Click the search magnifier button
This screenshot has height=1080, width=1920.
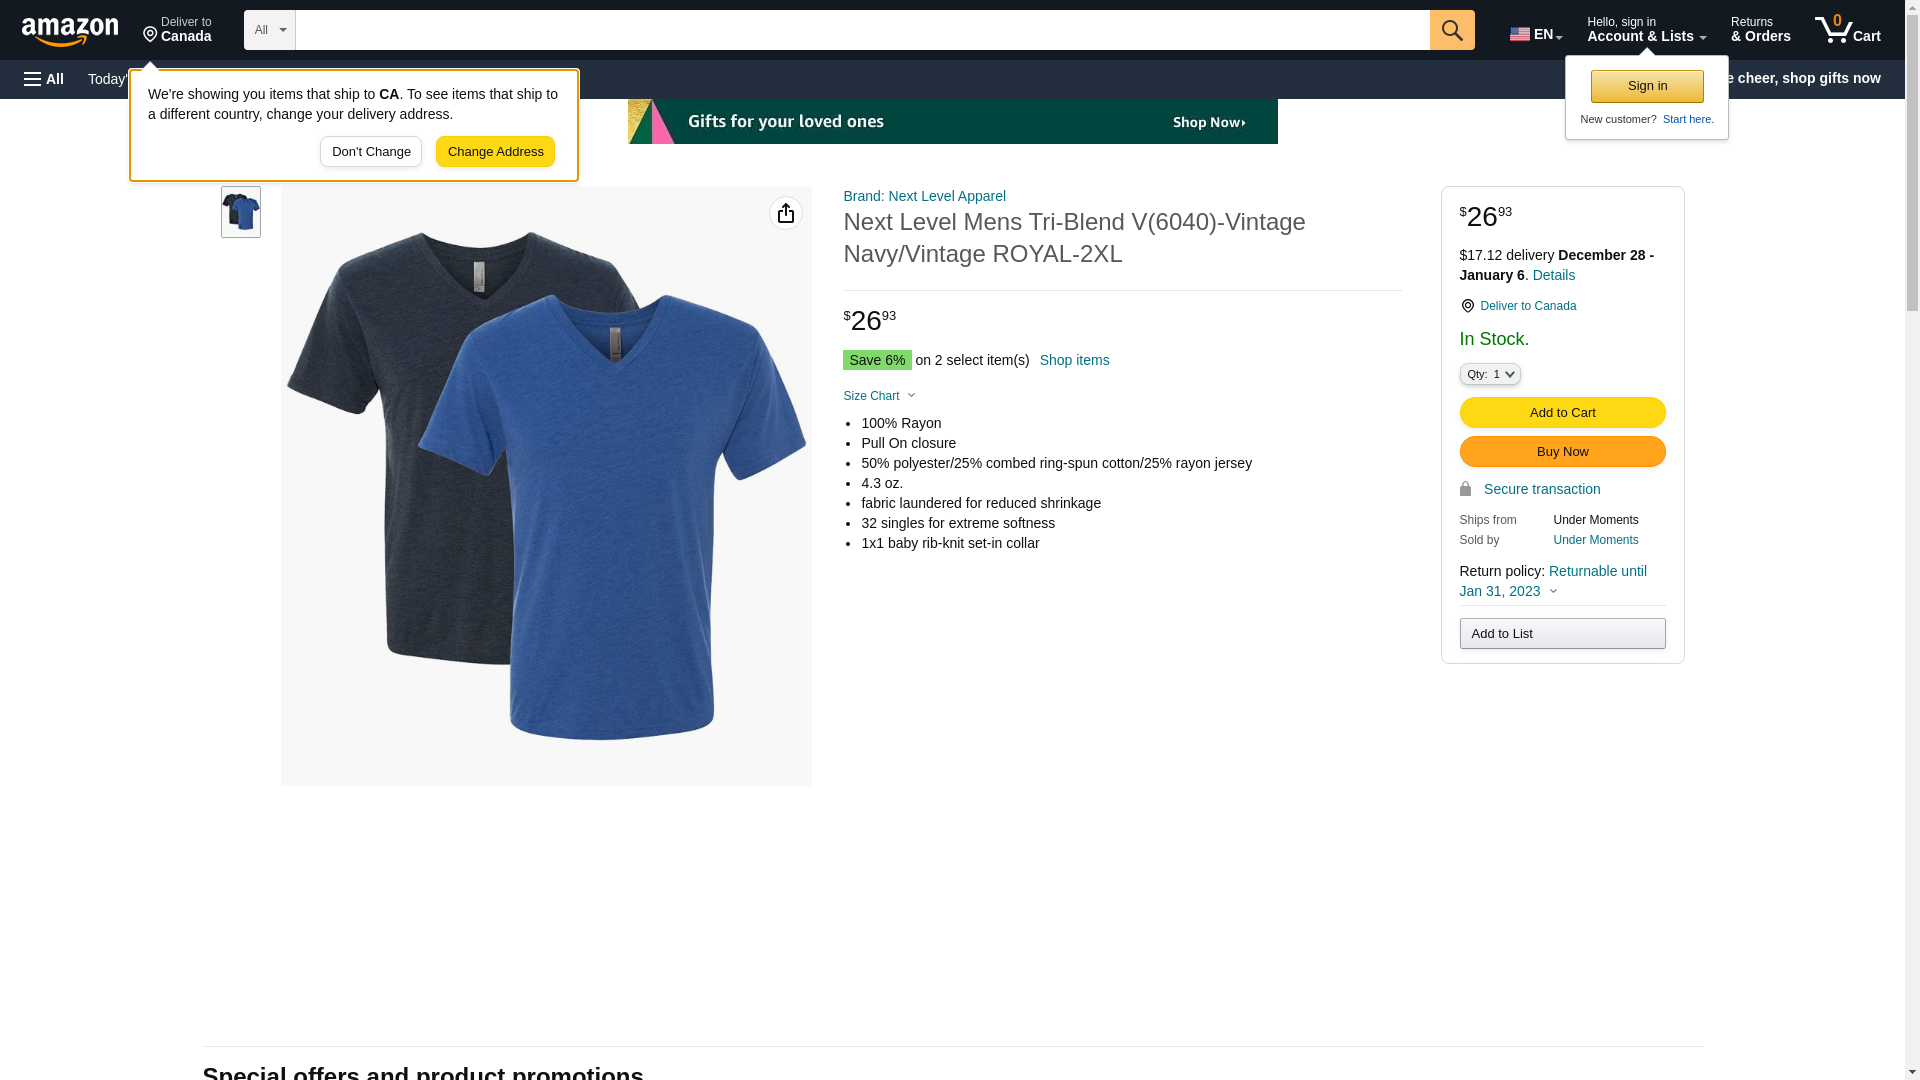1451,30
